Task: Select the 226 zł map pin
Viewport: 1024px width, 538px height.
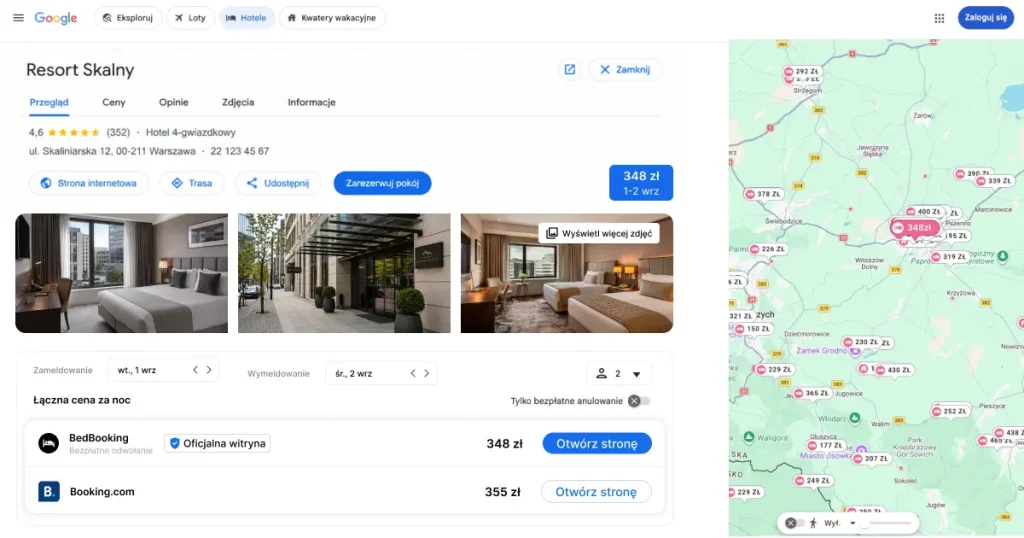Action: pyautogui.click(x=767, y=249)
